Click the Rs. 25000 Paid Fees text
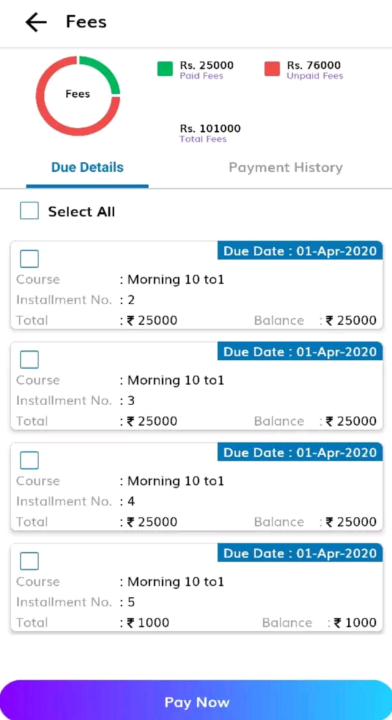392x720 pixels. [x=207, y=70]
